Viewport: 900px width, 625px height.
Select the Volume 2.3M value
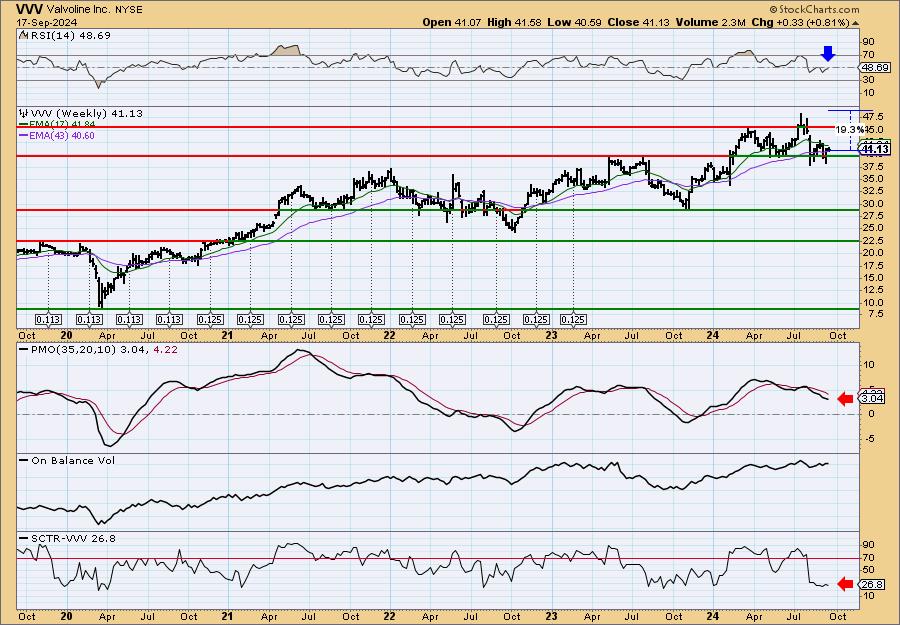(711, 22)
